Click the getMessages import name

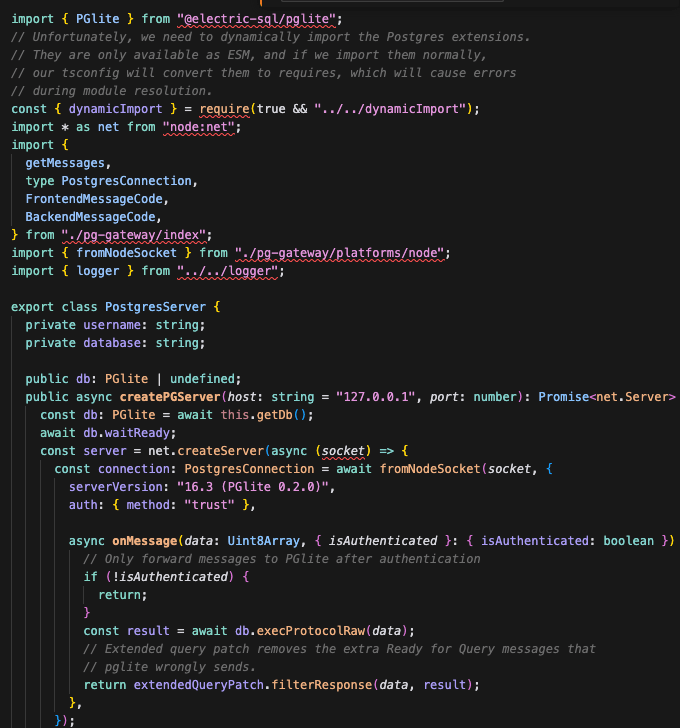click(x=65, y=163)
